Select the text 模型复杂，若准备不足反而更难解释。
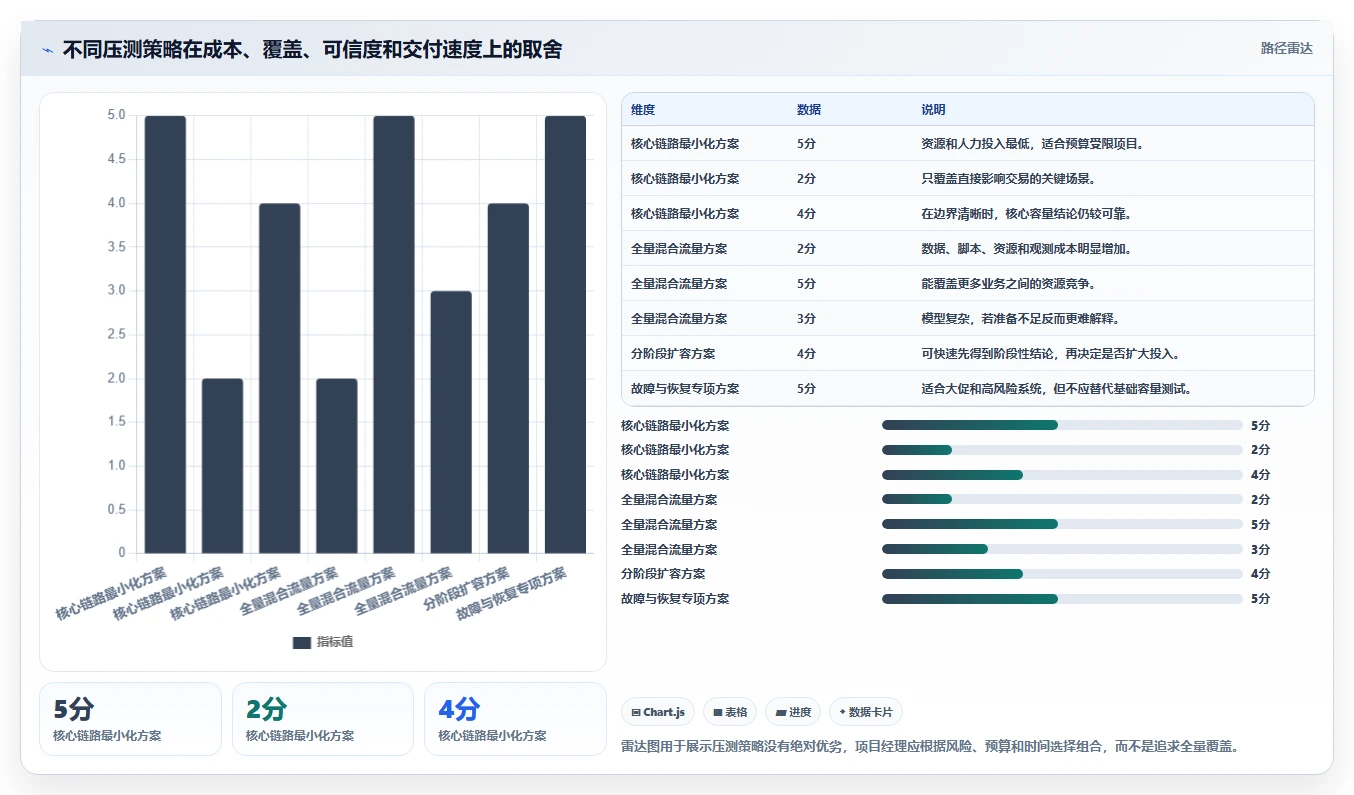1354x795 pixels. pyautogui.click(x=1020, y=319)
